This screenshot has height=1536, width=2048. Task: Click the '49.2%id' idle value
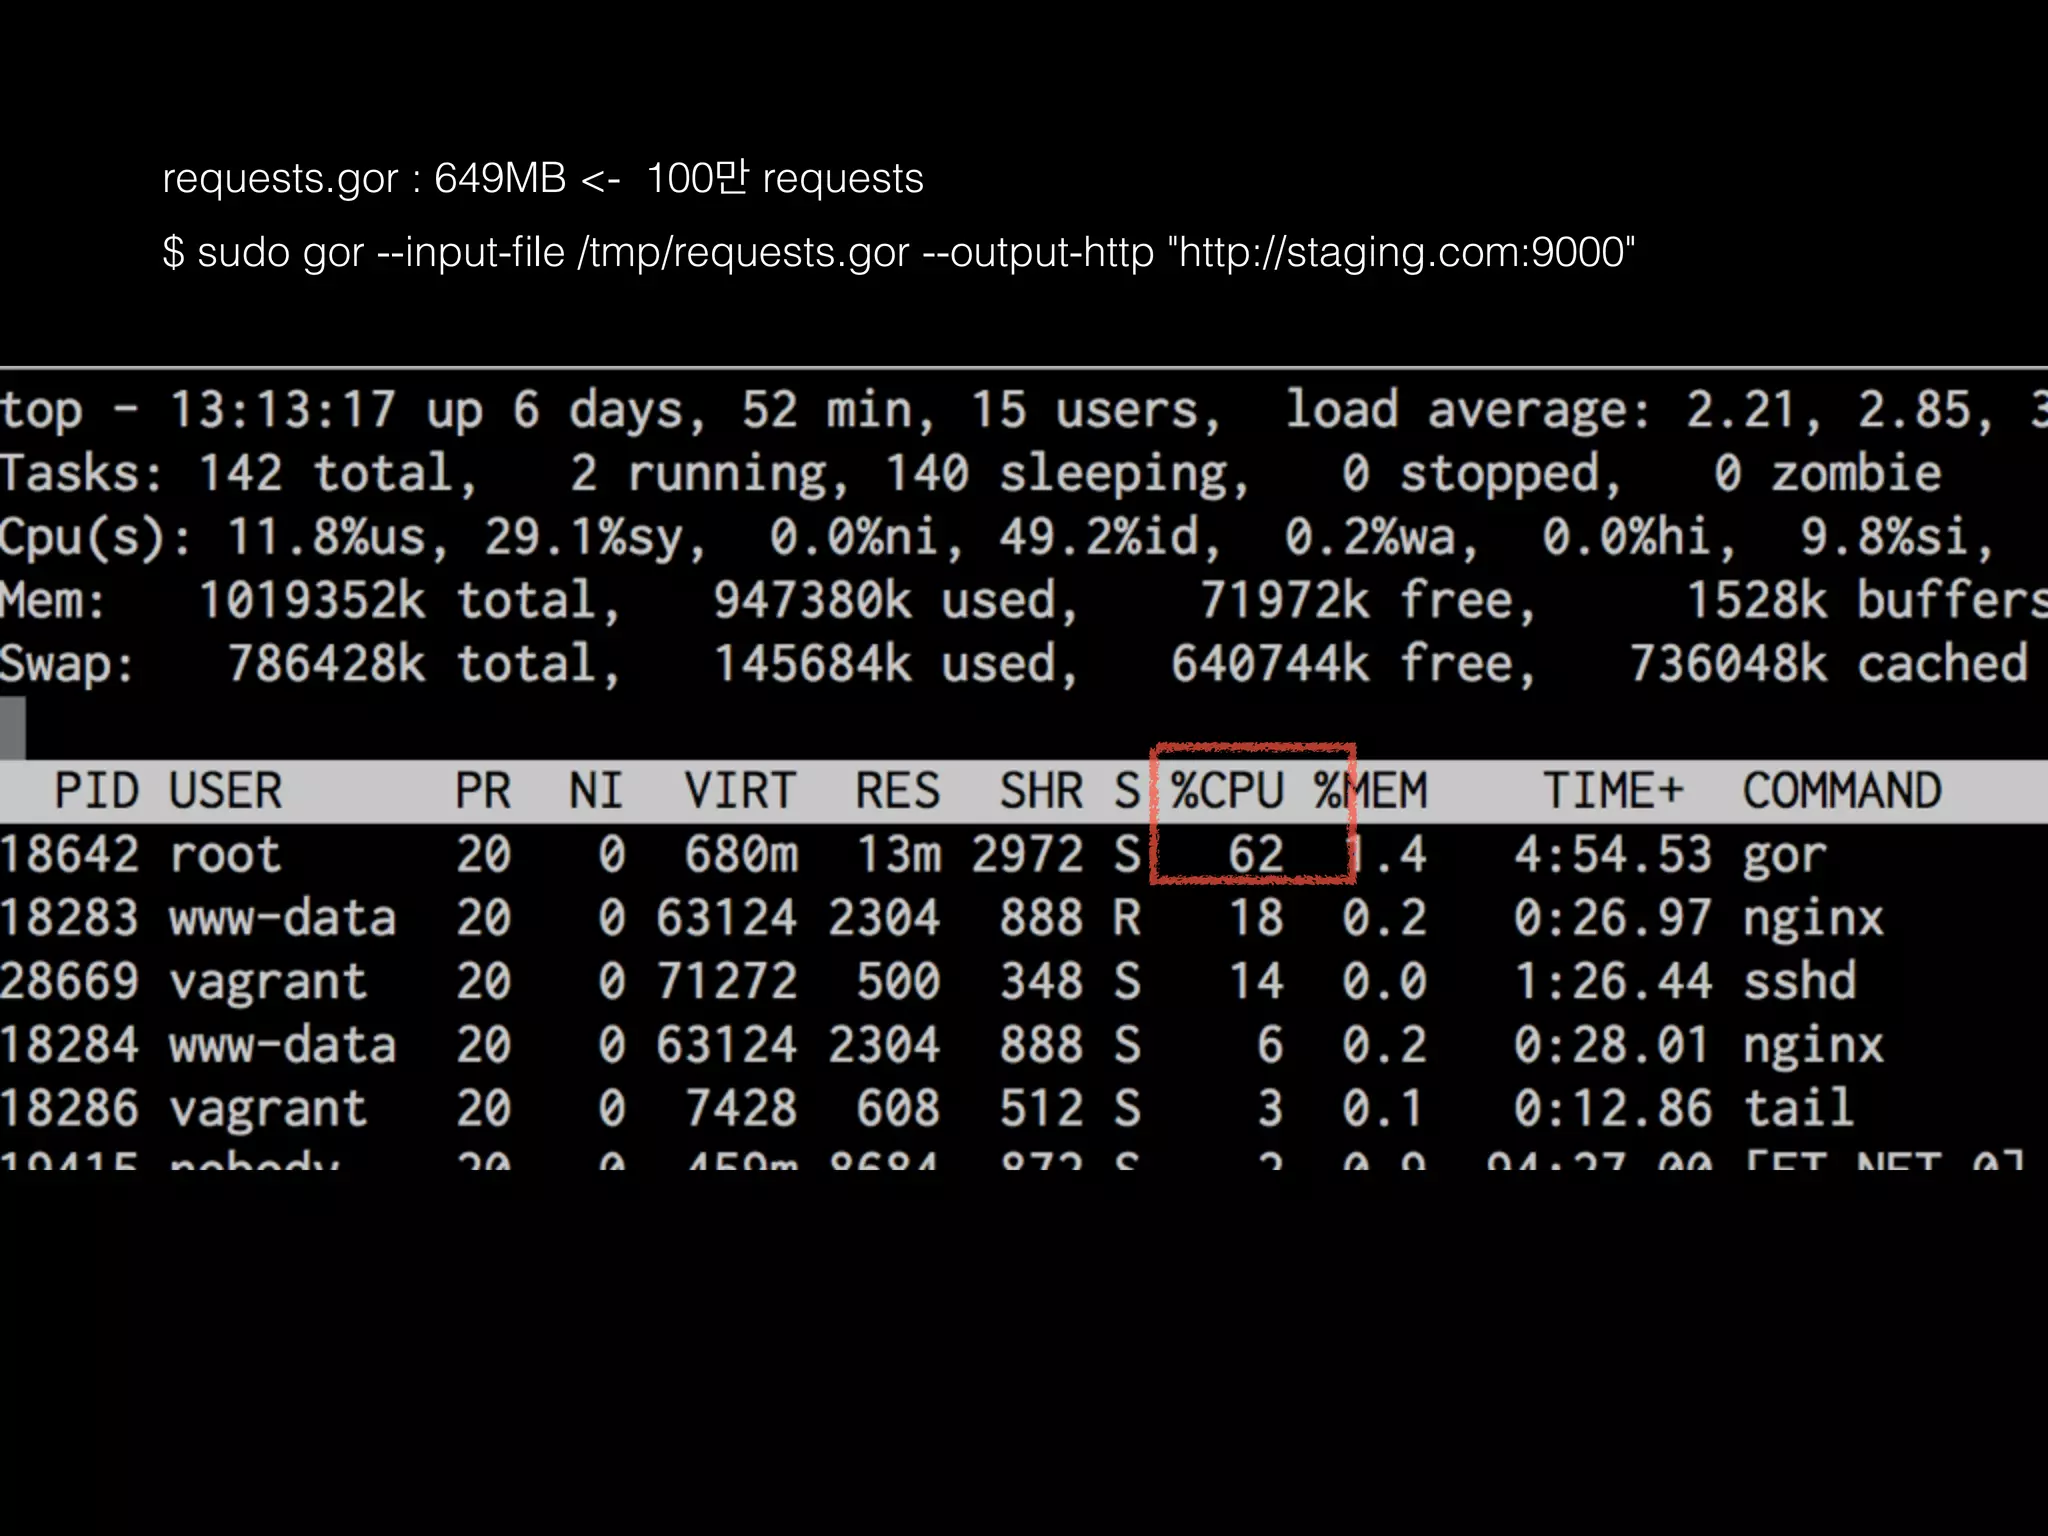[x=1099, y=537]
